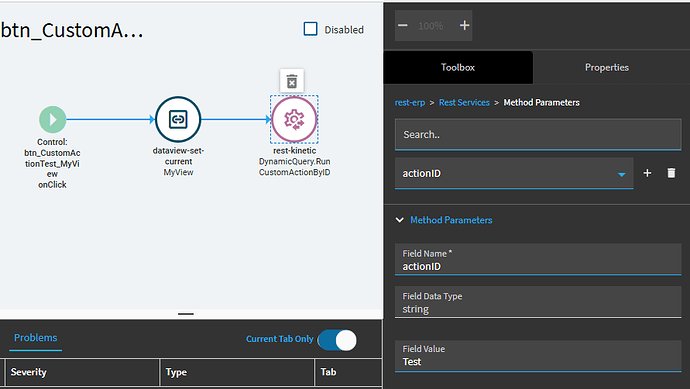Toggle the Current Tab Only switch
Viewport: 690px width, 389px height.
click(x=338, y=340)
